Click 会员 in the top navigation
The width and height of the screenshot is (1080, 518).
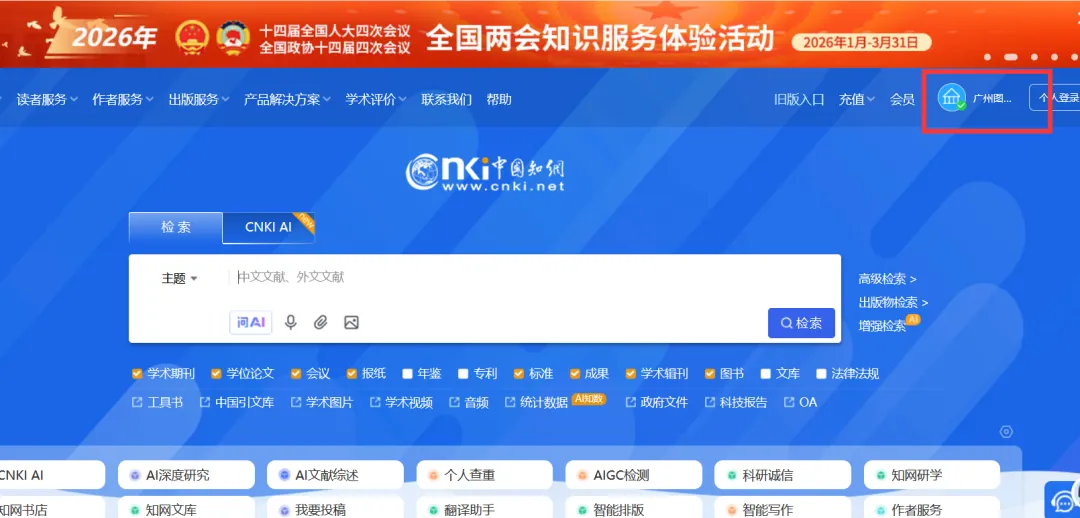click(x=902, y=99)
